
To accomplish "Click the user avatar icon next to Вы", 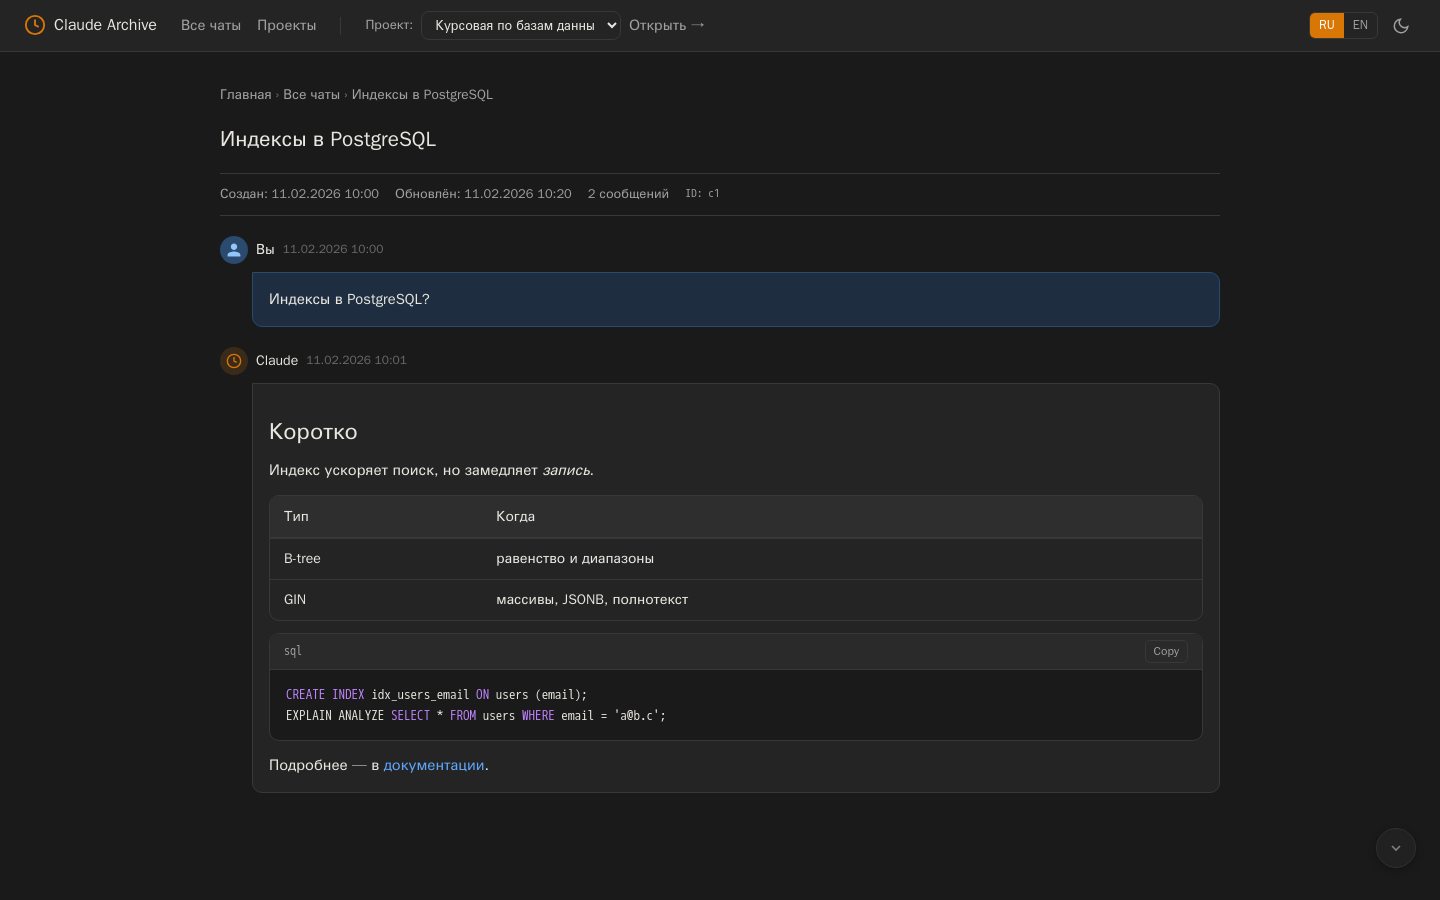I will pos(234,250).
